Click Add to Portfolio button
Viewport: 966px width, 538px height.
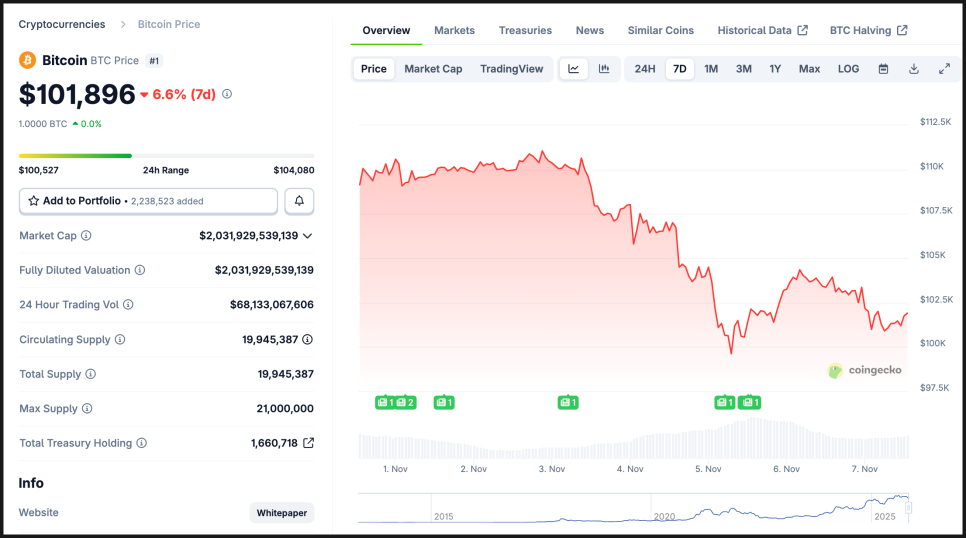pyautogui.click(x=148, y=201)
